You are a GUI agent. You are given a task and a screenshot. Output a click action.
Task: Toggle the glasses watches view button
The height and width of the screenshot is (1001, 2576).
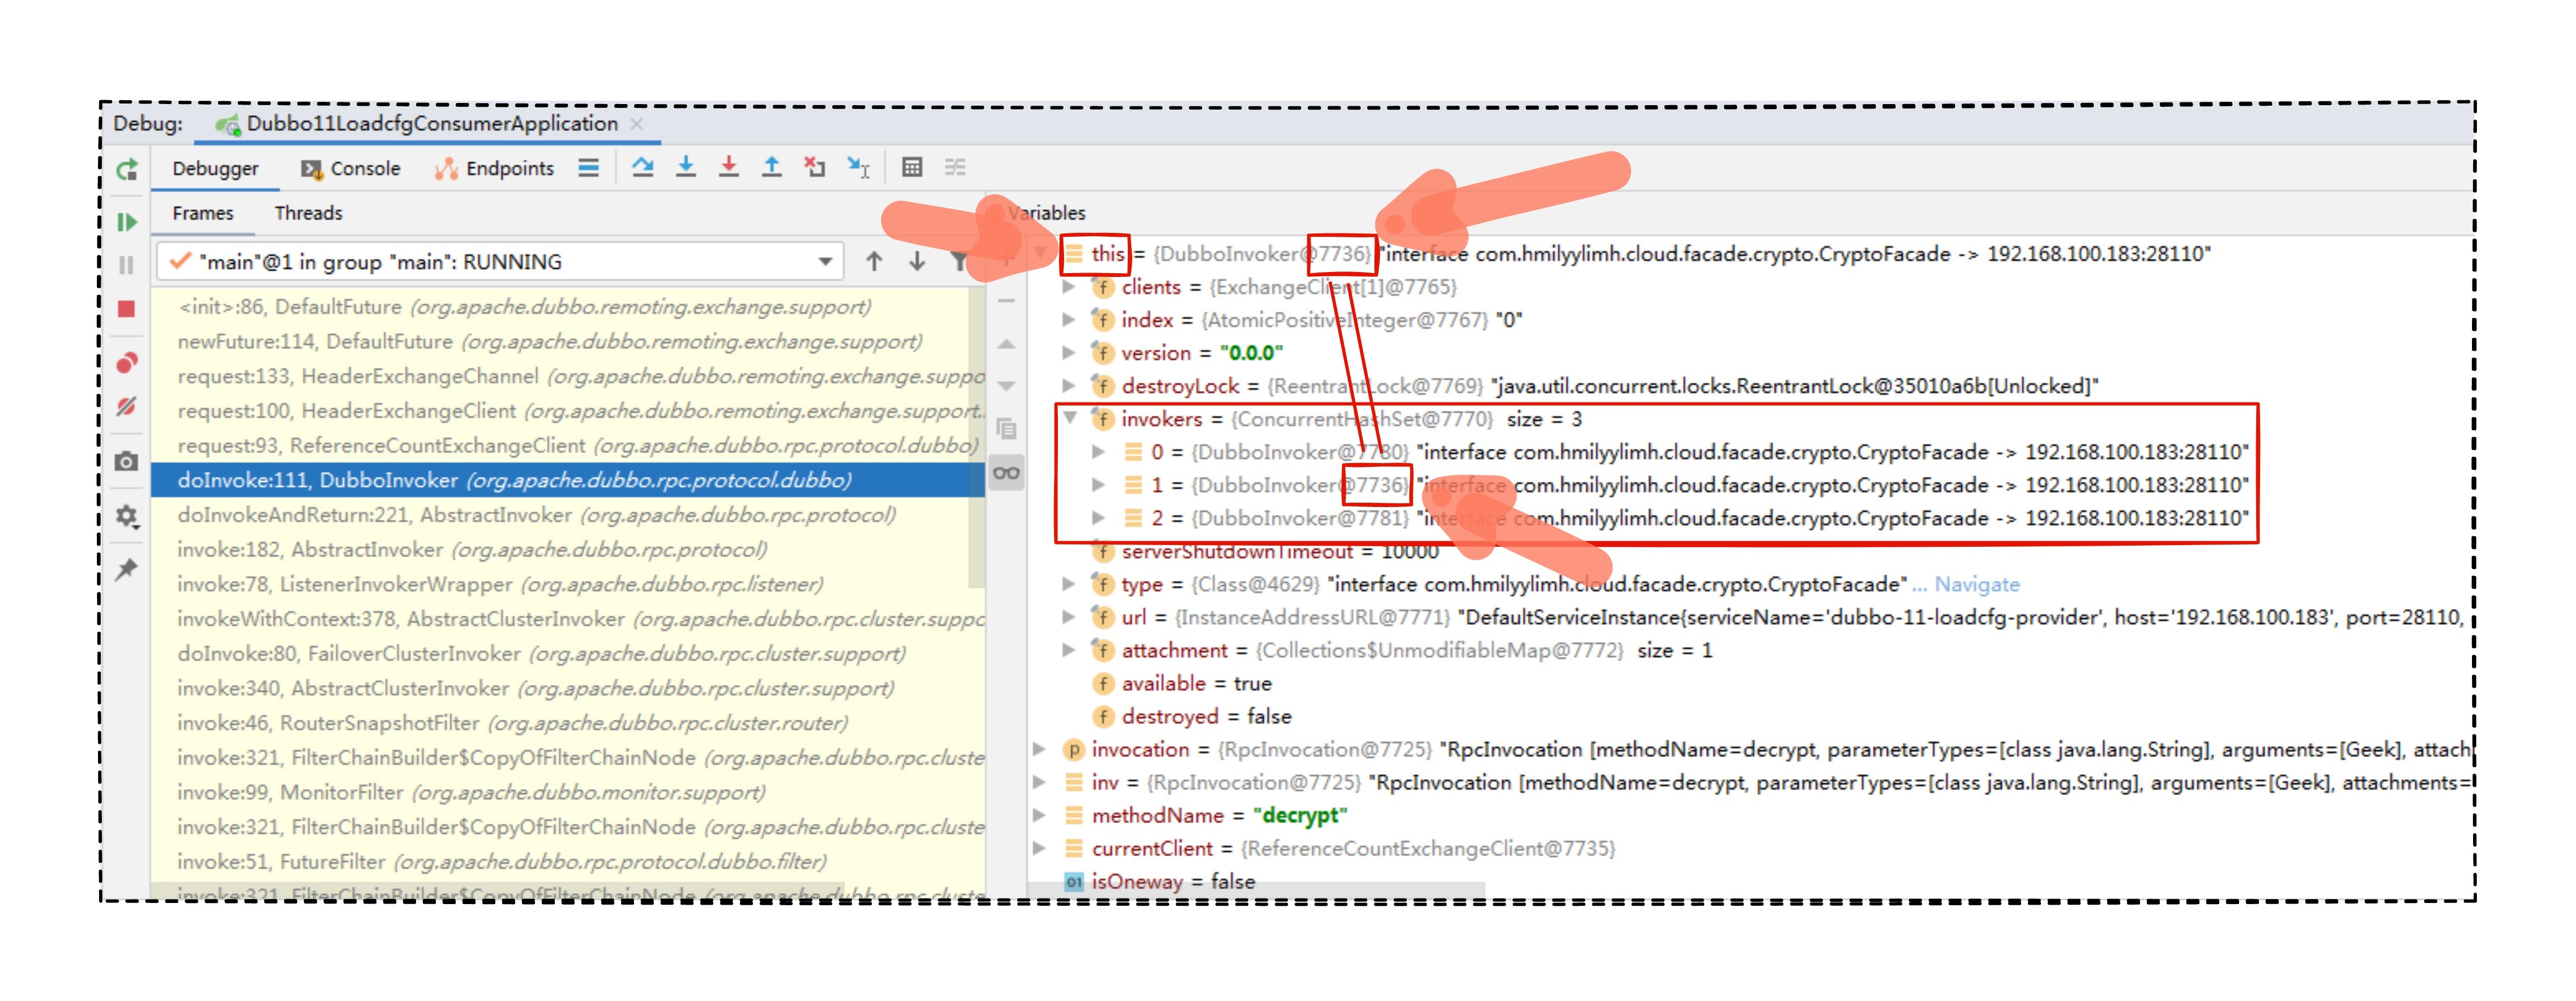(x=1006, y=473)
